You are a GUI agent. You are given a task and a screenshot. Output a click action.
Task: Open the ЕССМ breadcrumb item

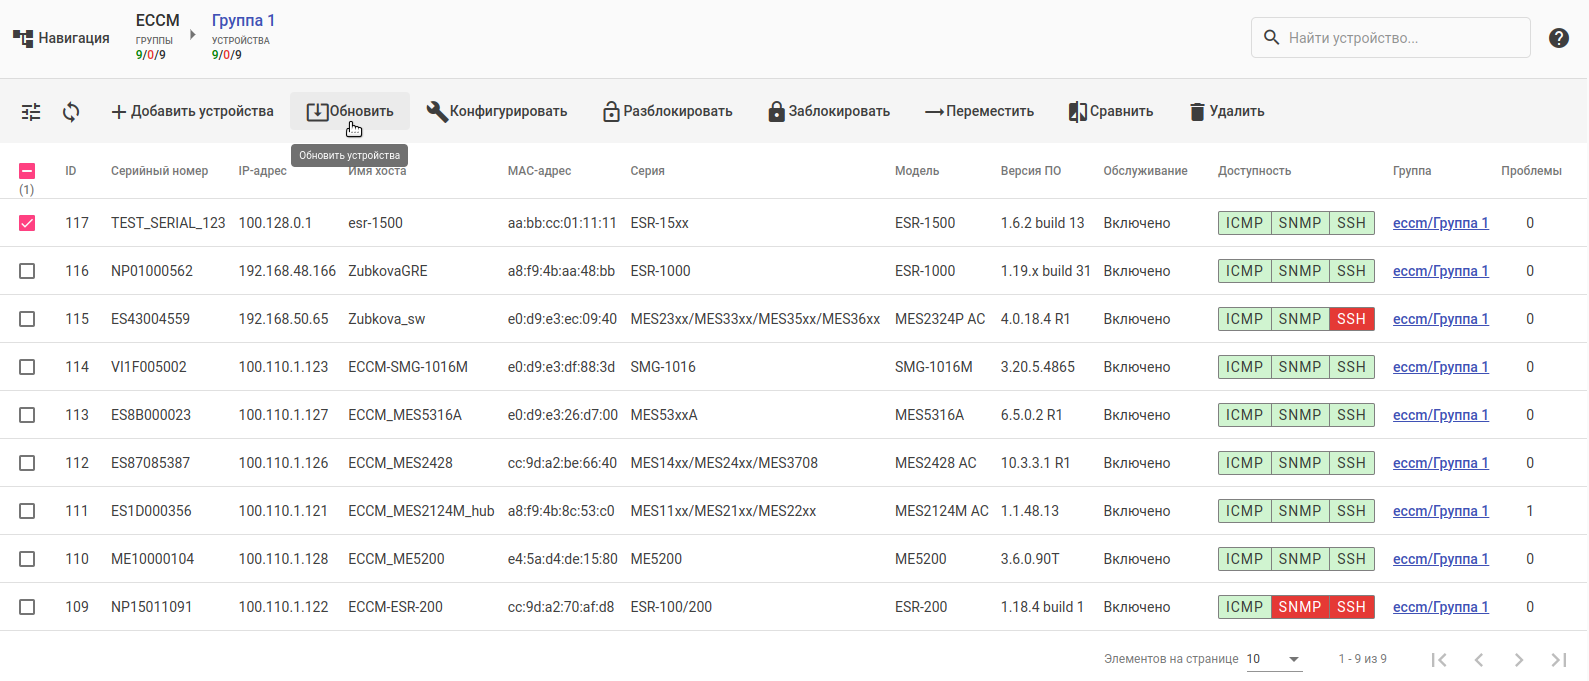tap(157, 21)
